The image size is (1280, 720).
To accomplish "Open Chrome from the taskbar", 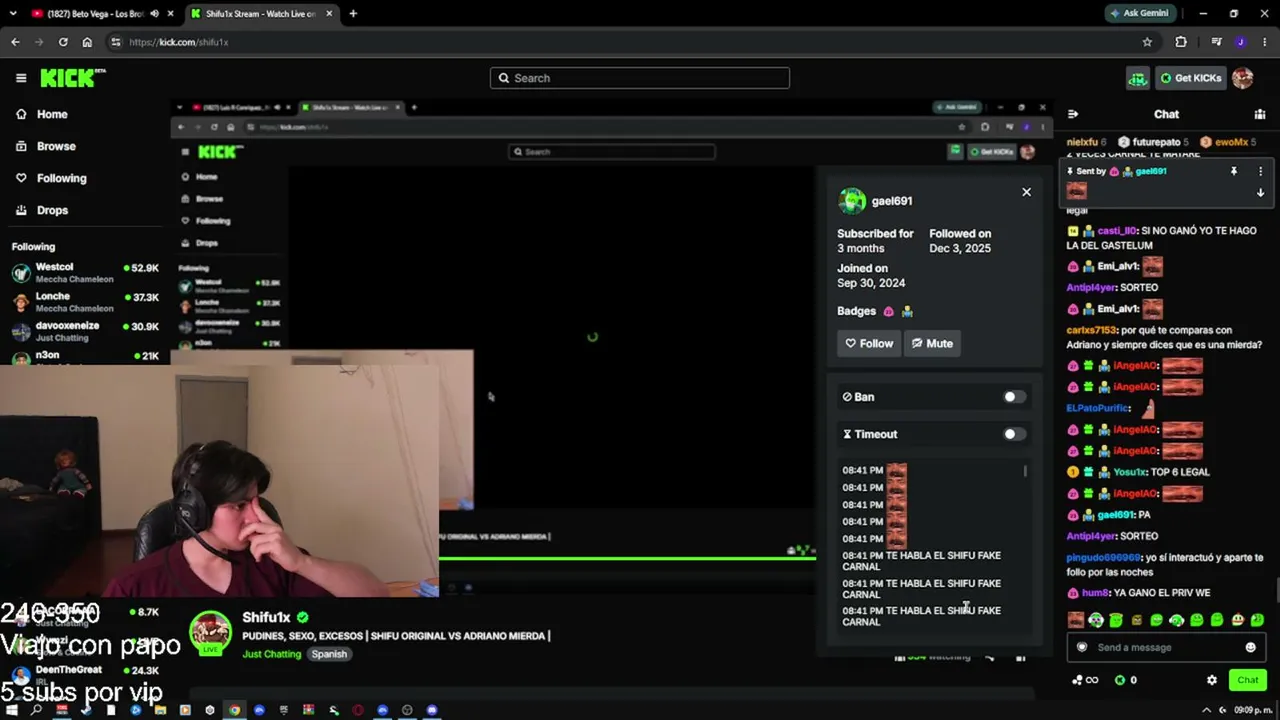I will click(234, 710).
